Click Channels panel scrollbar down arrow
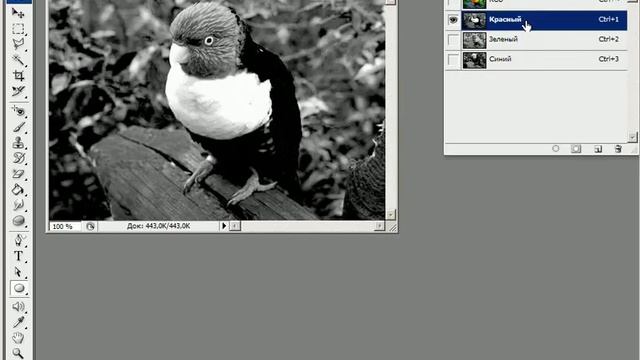Viewport: 640px width, 360px height. coord(632,137)
